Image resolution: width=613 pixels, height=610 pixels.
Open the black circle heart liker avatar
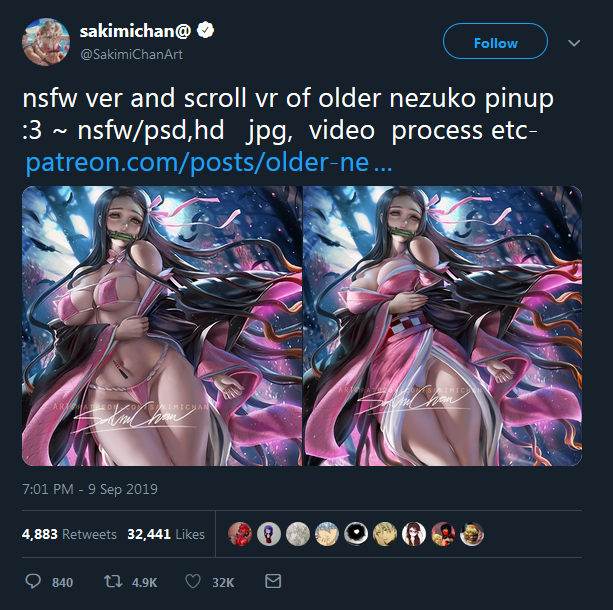[356, 534]
